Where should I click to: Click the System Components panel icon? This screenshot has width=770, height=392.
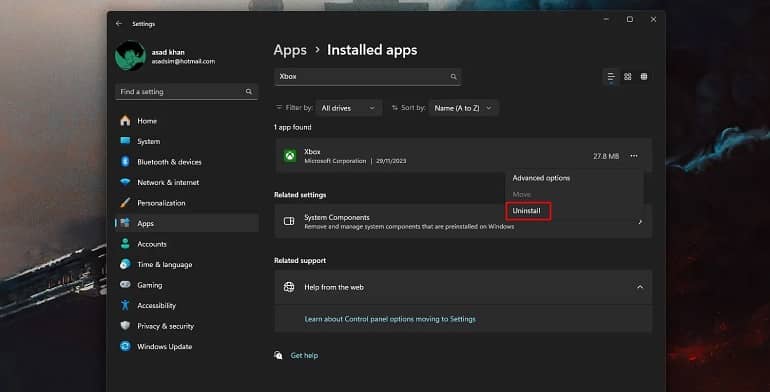click(x=289, y=222)
